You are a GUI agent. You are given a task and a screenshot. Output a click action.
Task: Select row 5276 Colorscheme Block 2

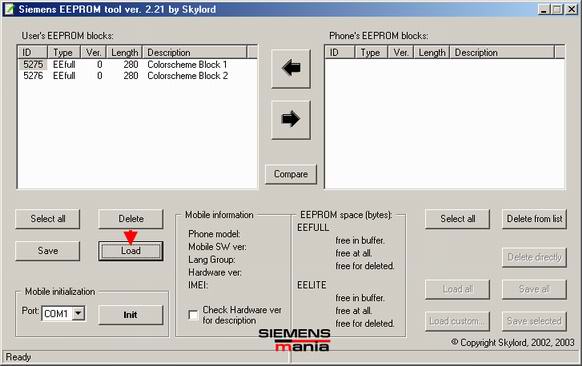tap(137, 76)
